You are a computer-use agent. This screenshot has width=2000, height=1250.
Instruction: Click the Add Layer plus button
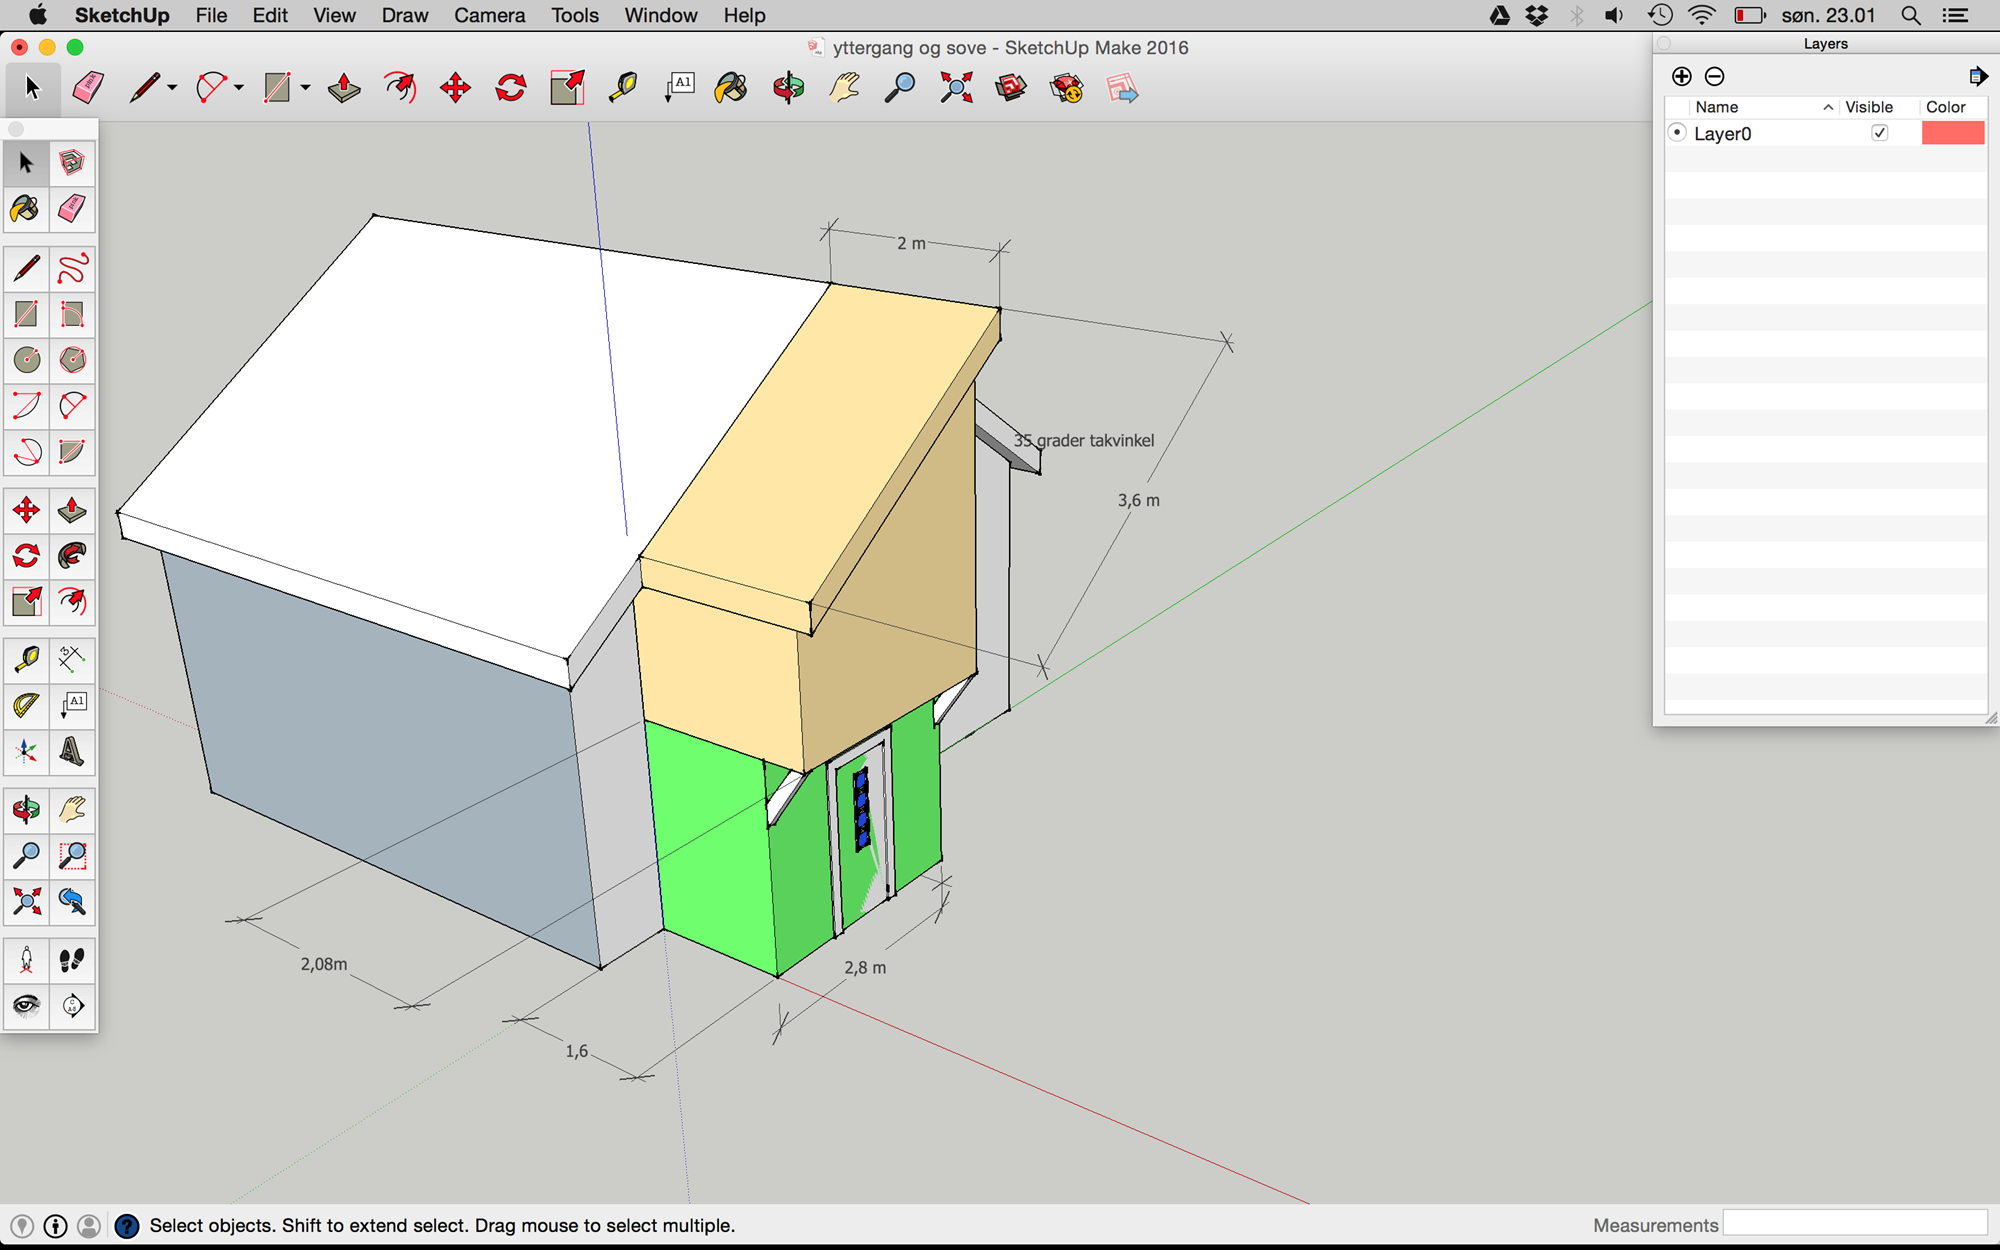click(x=1681, y=76)
